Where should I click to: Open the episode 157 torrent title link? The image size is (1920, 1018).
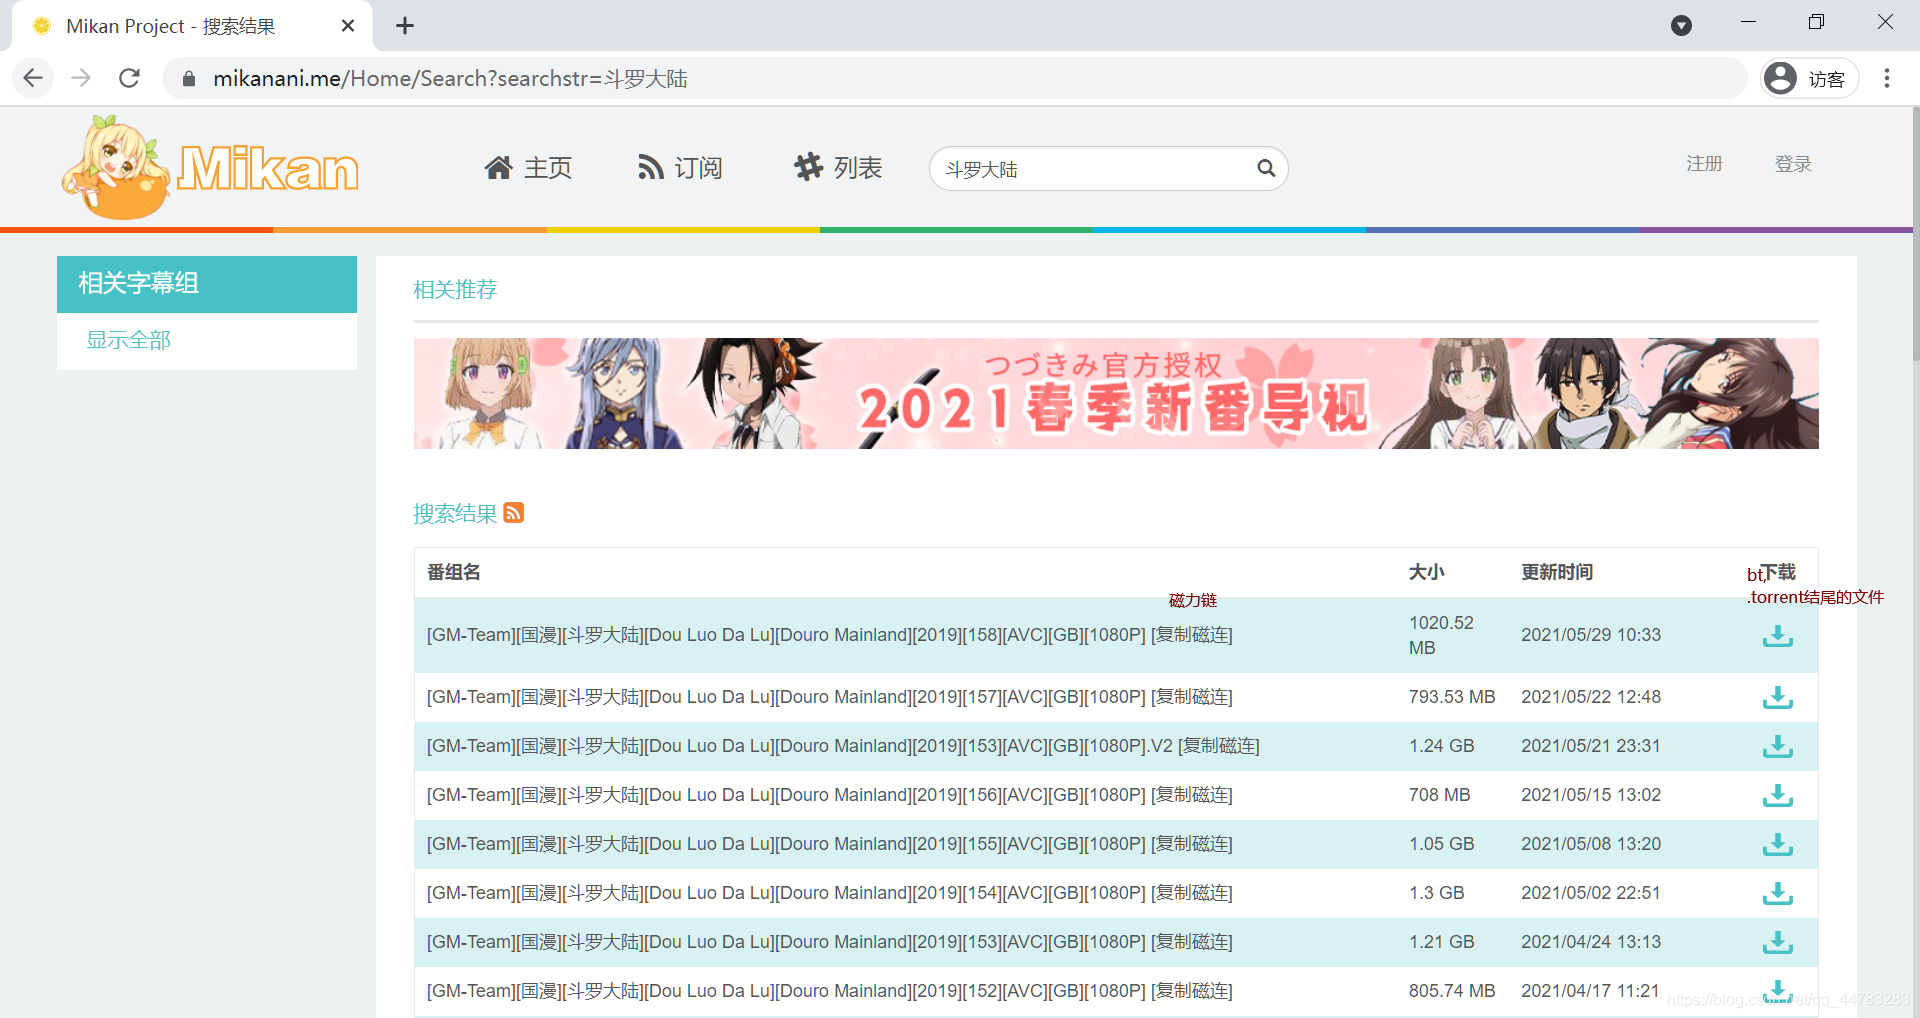(x=786, y=697)
